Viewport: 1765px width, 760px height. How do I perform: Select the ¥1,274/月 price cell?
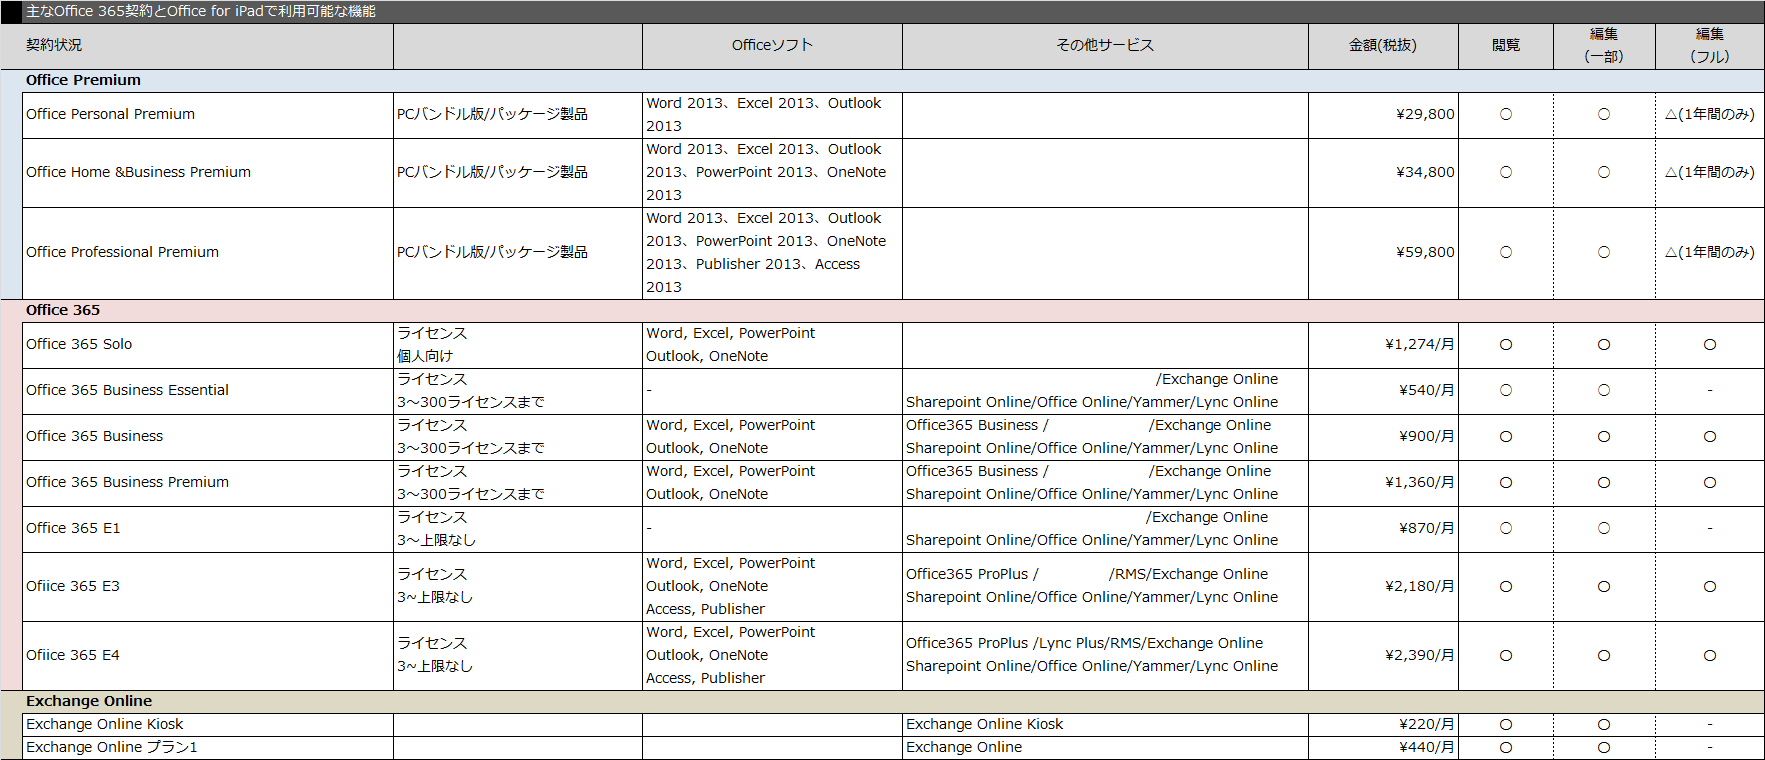coord(1383,345)
